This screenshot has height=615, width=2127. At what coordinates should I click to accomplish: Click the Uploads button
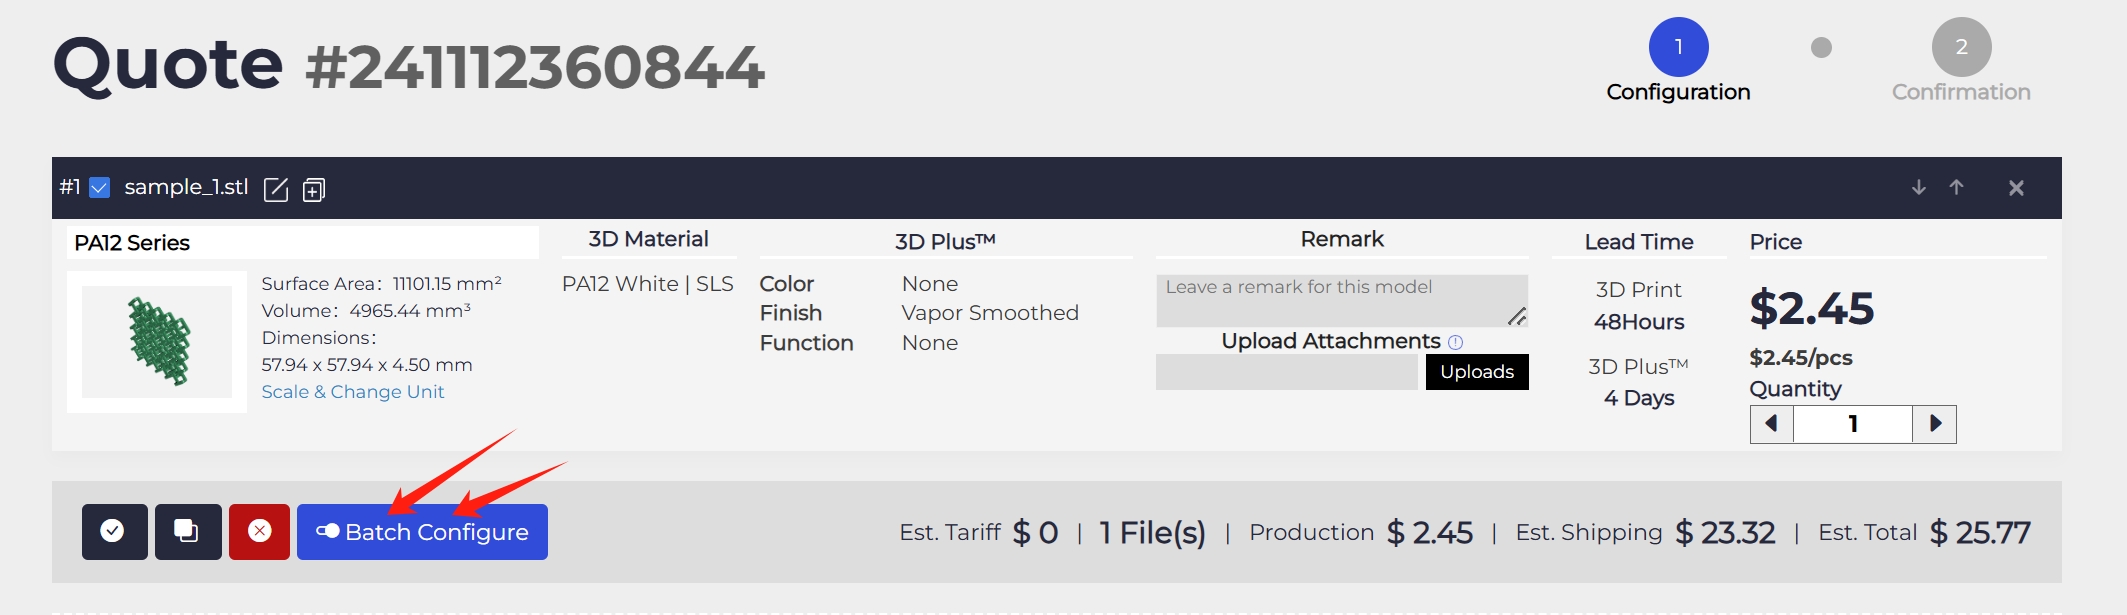1476,372
